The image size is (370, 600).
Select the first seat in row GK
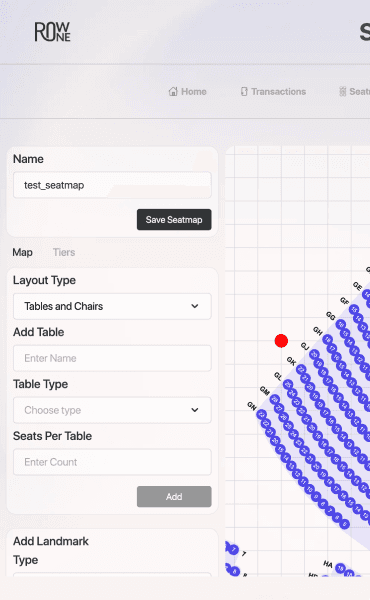point(302,370)
